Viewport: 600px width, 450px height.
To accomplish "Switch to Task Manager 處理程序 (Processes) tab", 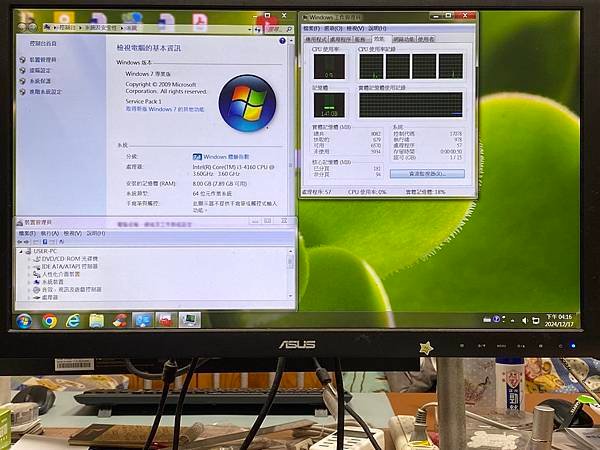I will coord(341,39).
